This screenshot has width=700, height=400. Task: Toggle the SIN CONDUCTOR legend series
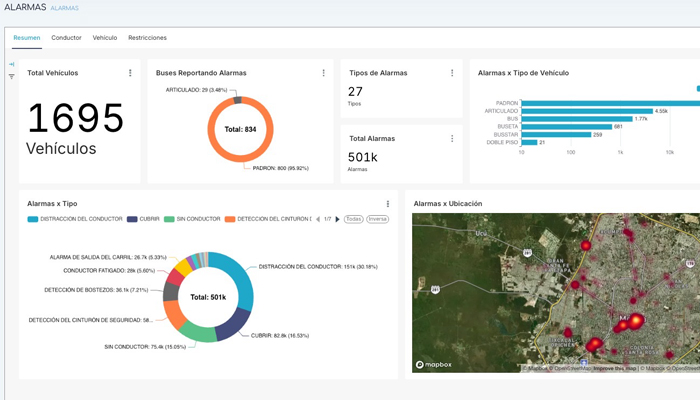tap(192, 219)
